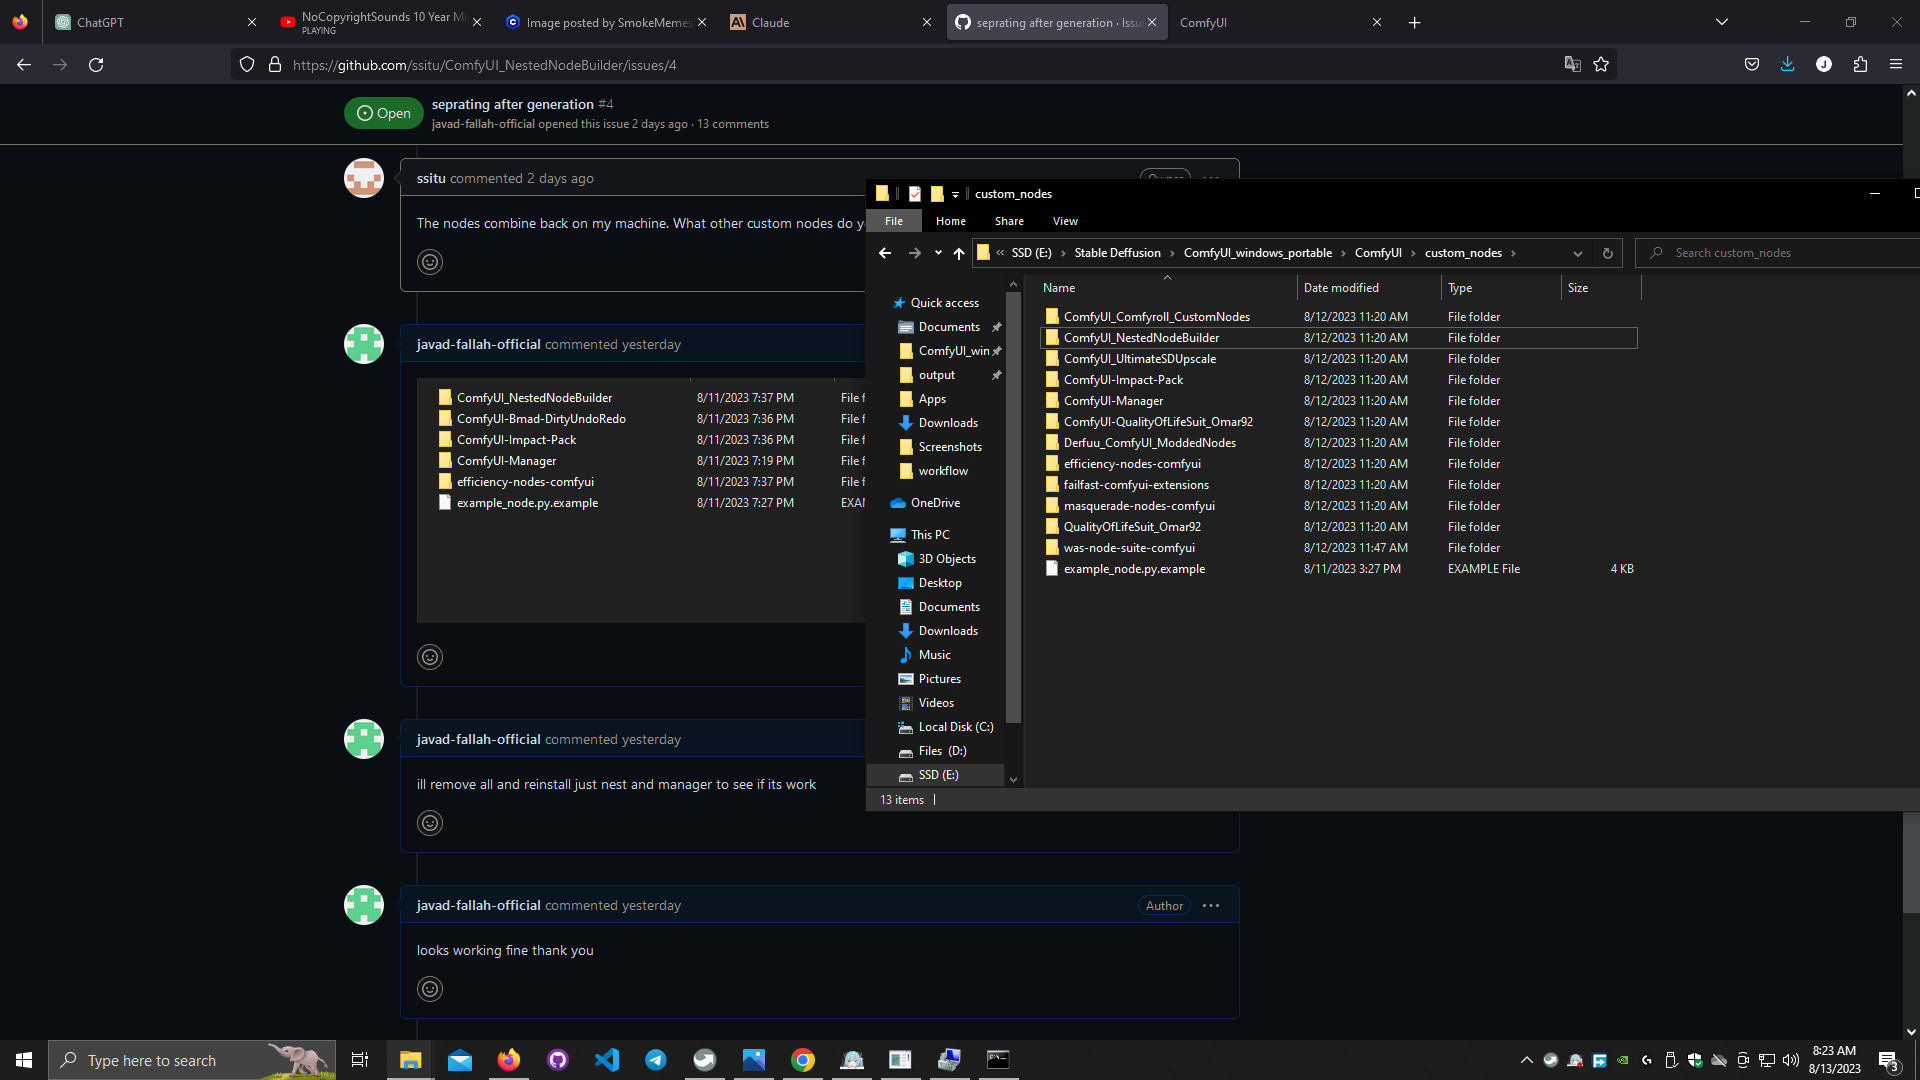
Task: Launch Google Chrome from the taskbar
Action: (x=803, y=1060)
